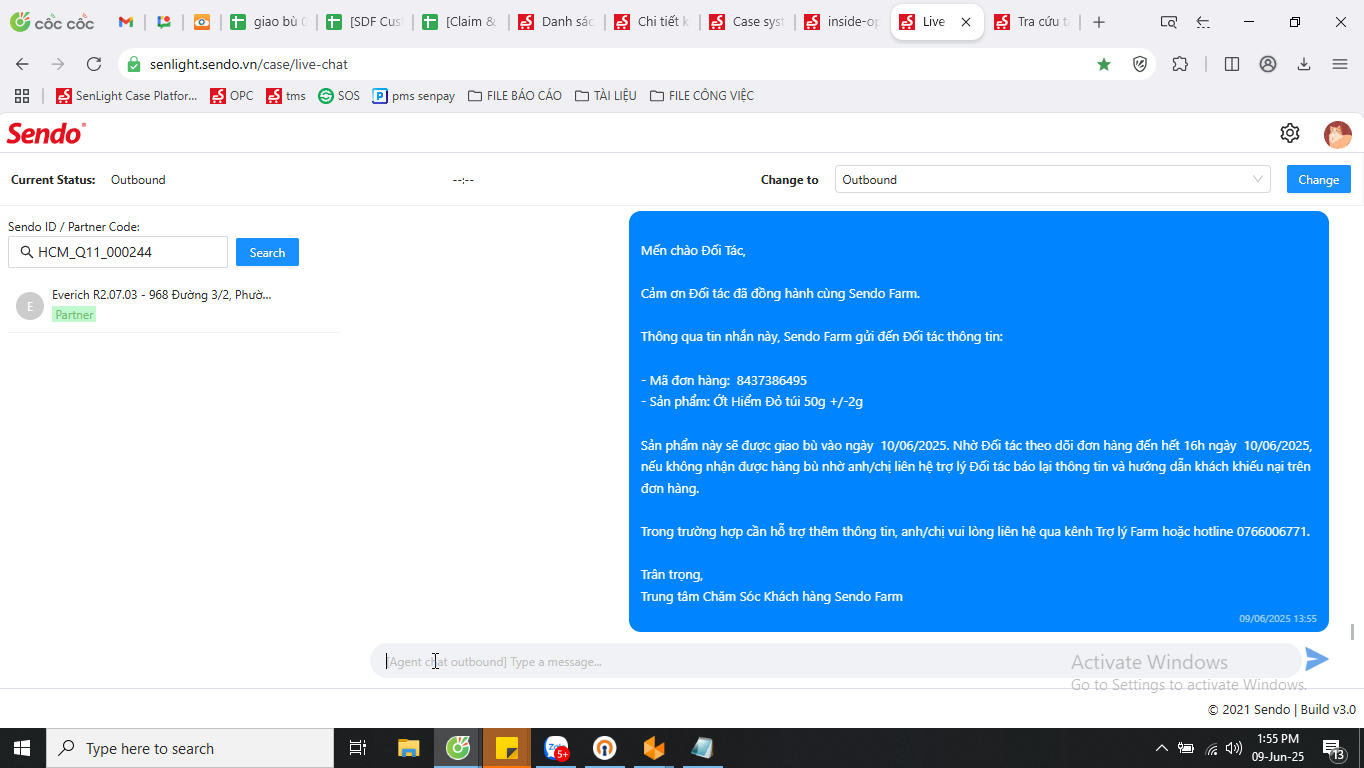Focus the Sendo ID search field
Image resolution: width=1364 pixels, height=768 pixels.
coord(118,252)
